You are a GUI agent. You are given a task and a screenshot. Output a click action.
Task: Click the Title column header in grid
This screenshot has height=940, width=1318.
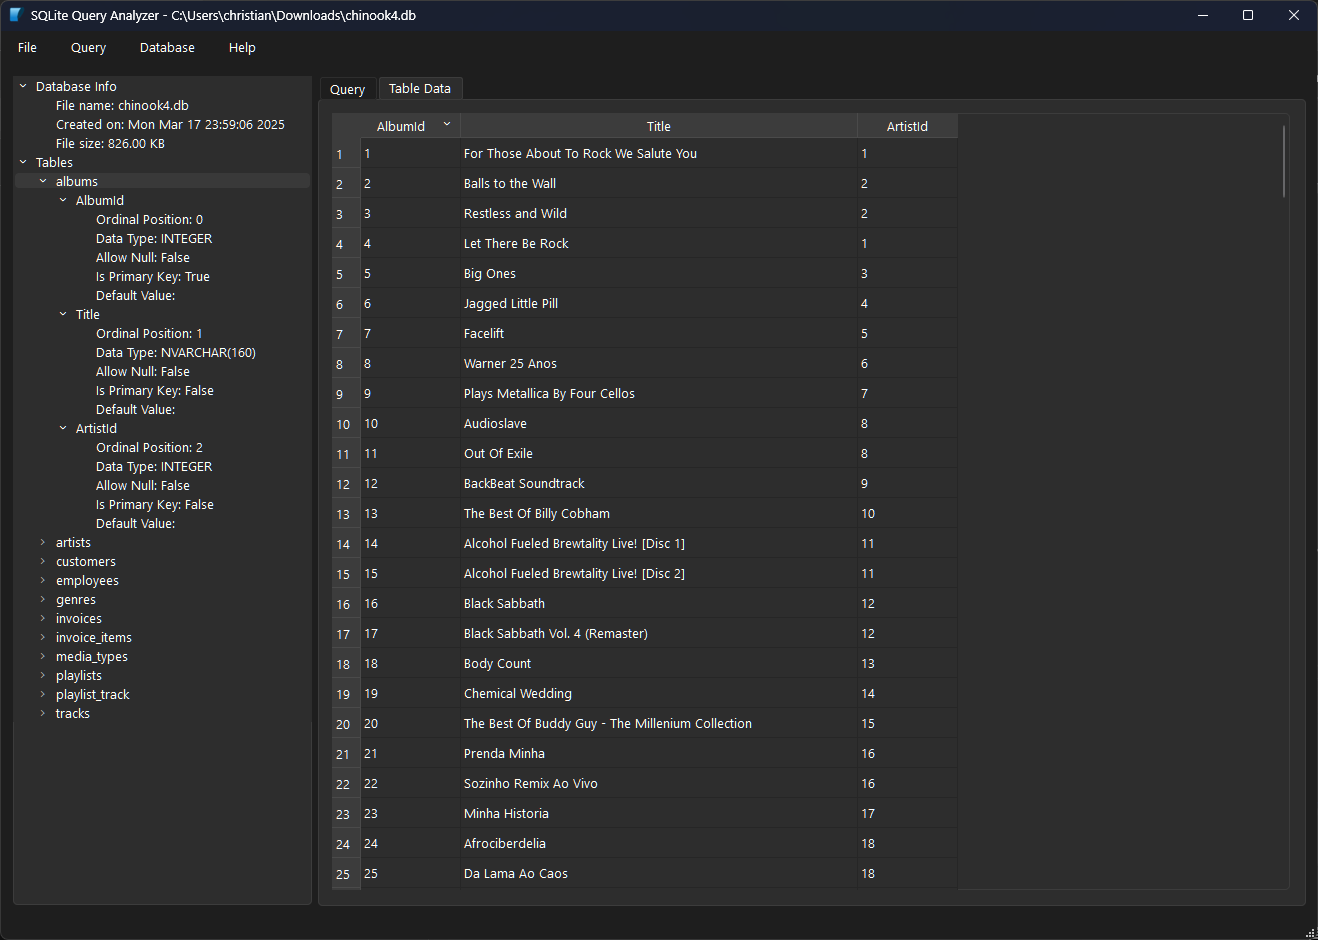(x=658, y=126)
